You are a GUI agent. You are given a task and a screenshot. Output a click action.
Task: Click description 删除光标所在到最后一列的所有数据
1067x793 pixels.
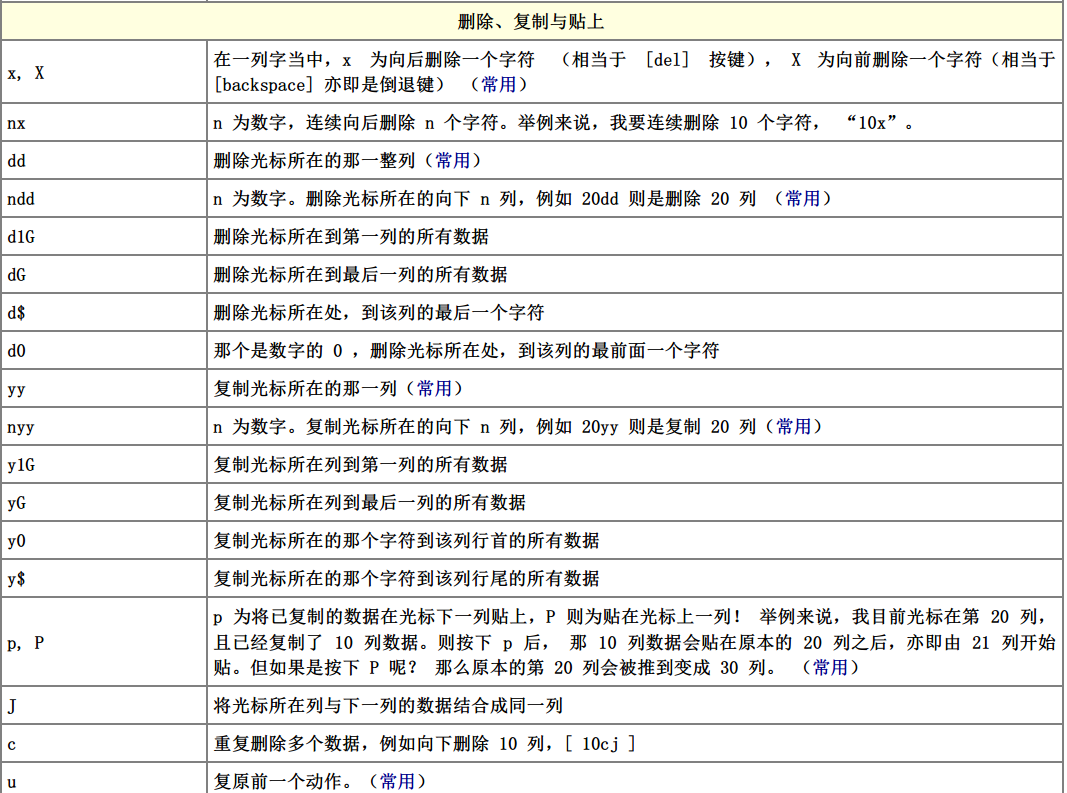[361, 275]
